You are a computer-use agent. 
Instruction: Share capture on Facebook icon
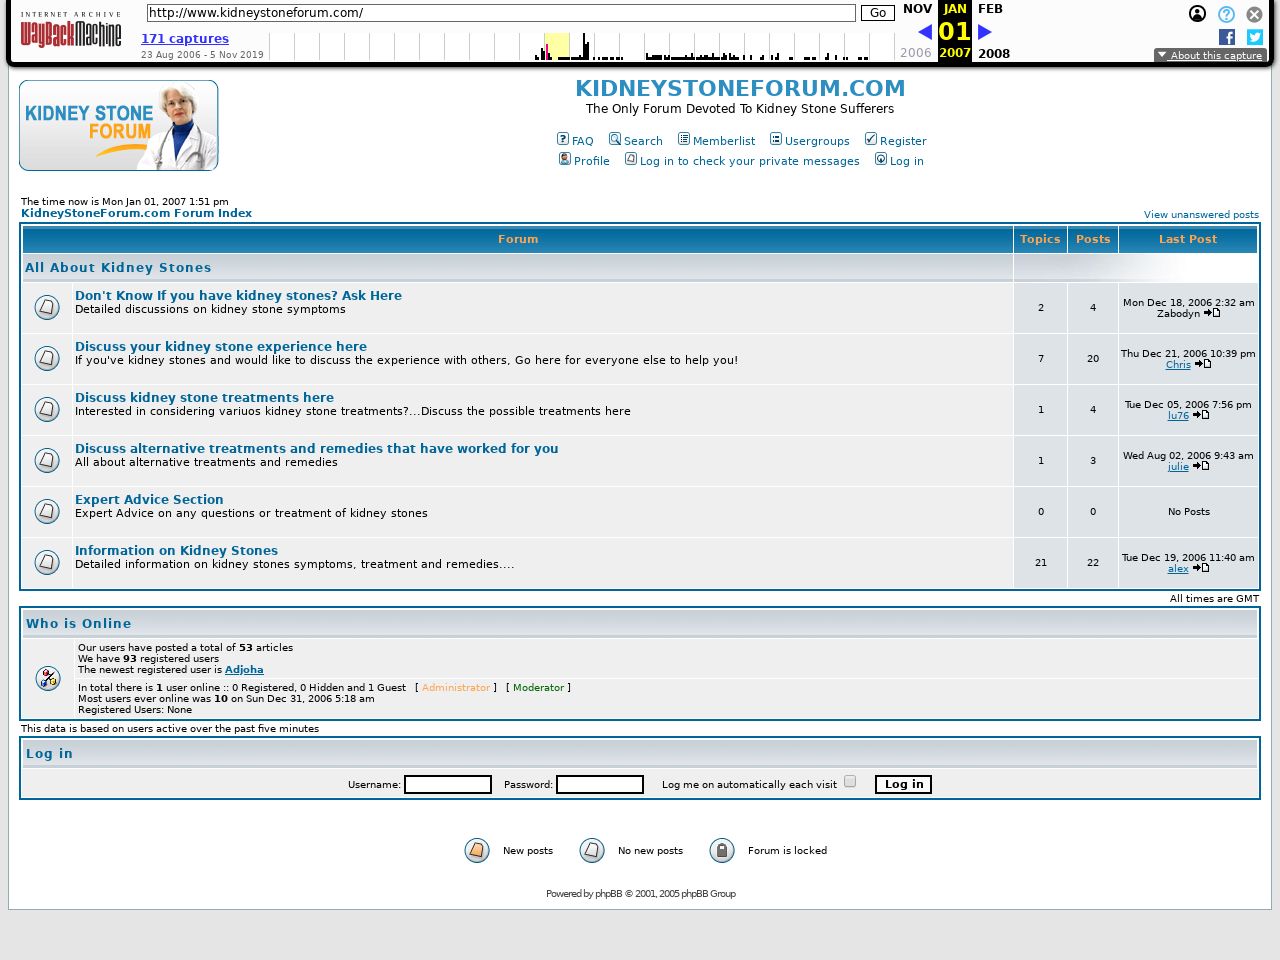(x=1227, y=37)
